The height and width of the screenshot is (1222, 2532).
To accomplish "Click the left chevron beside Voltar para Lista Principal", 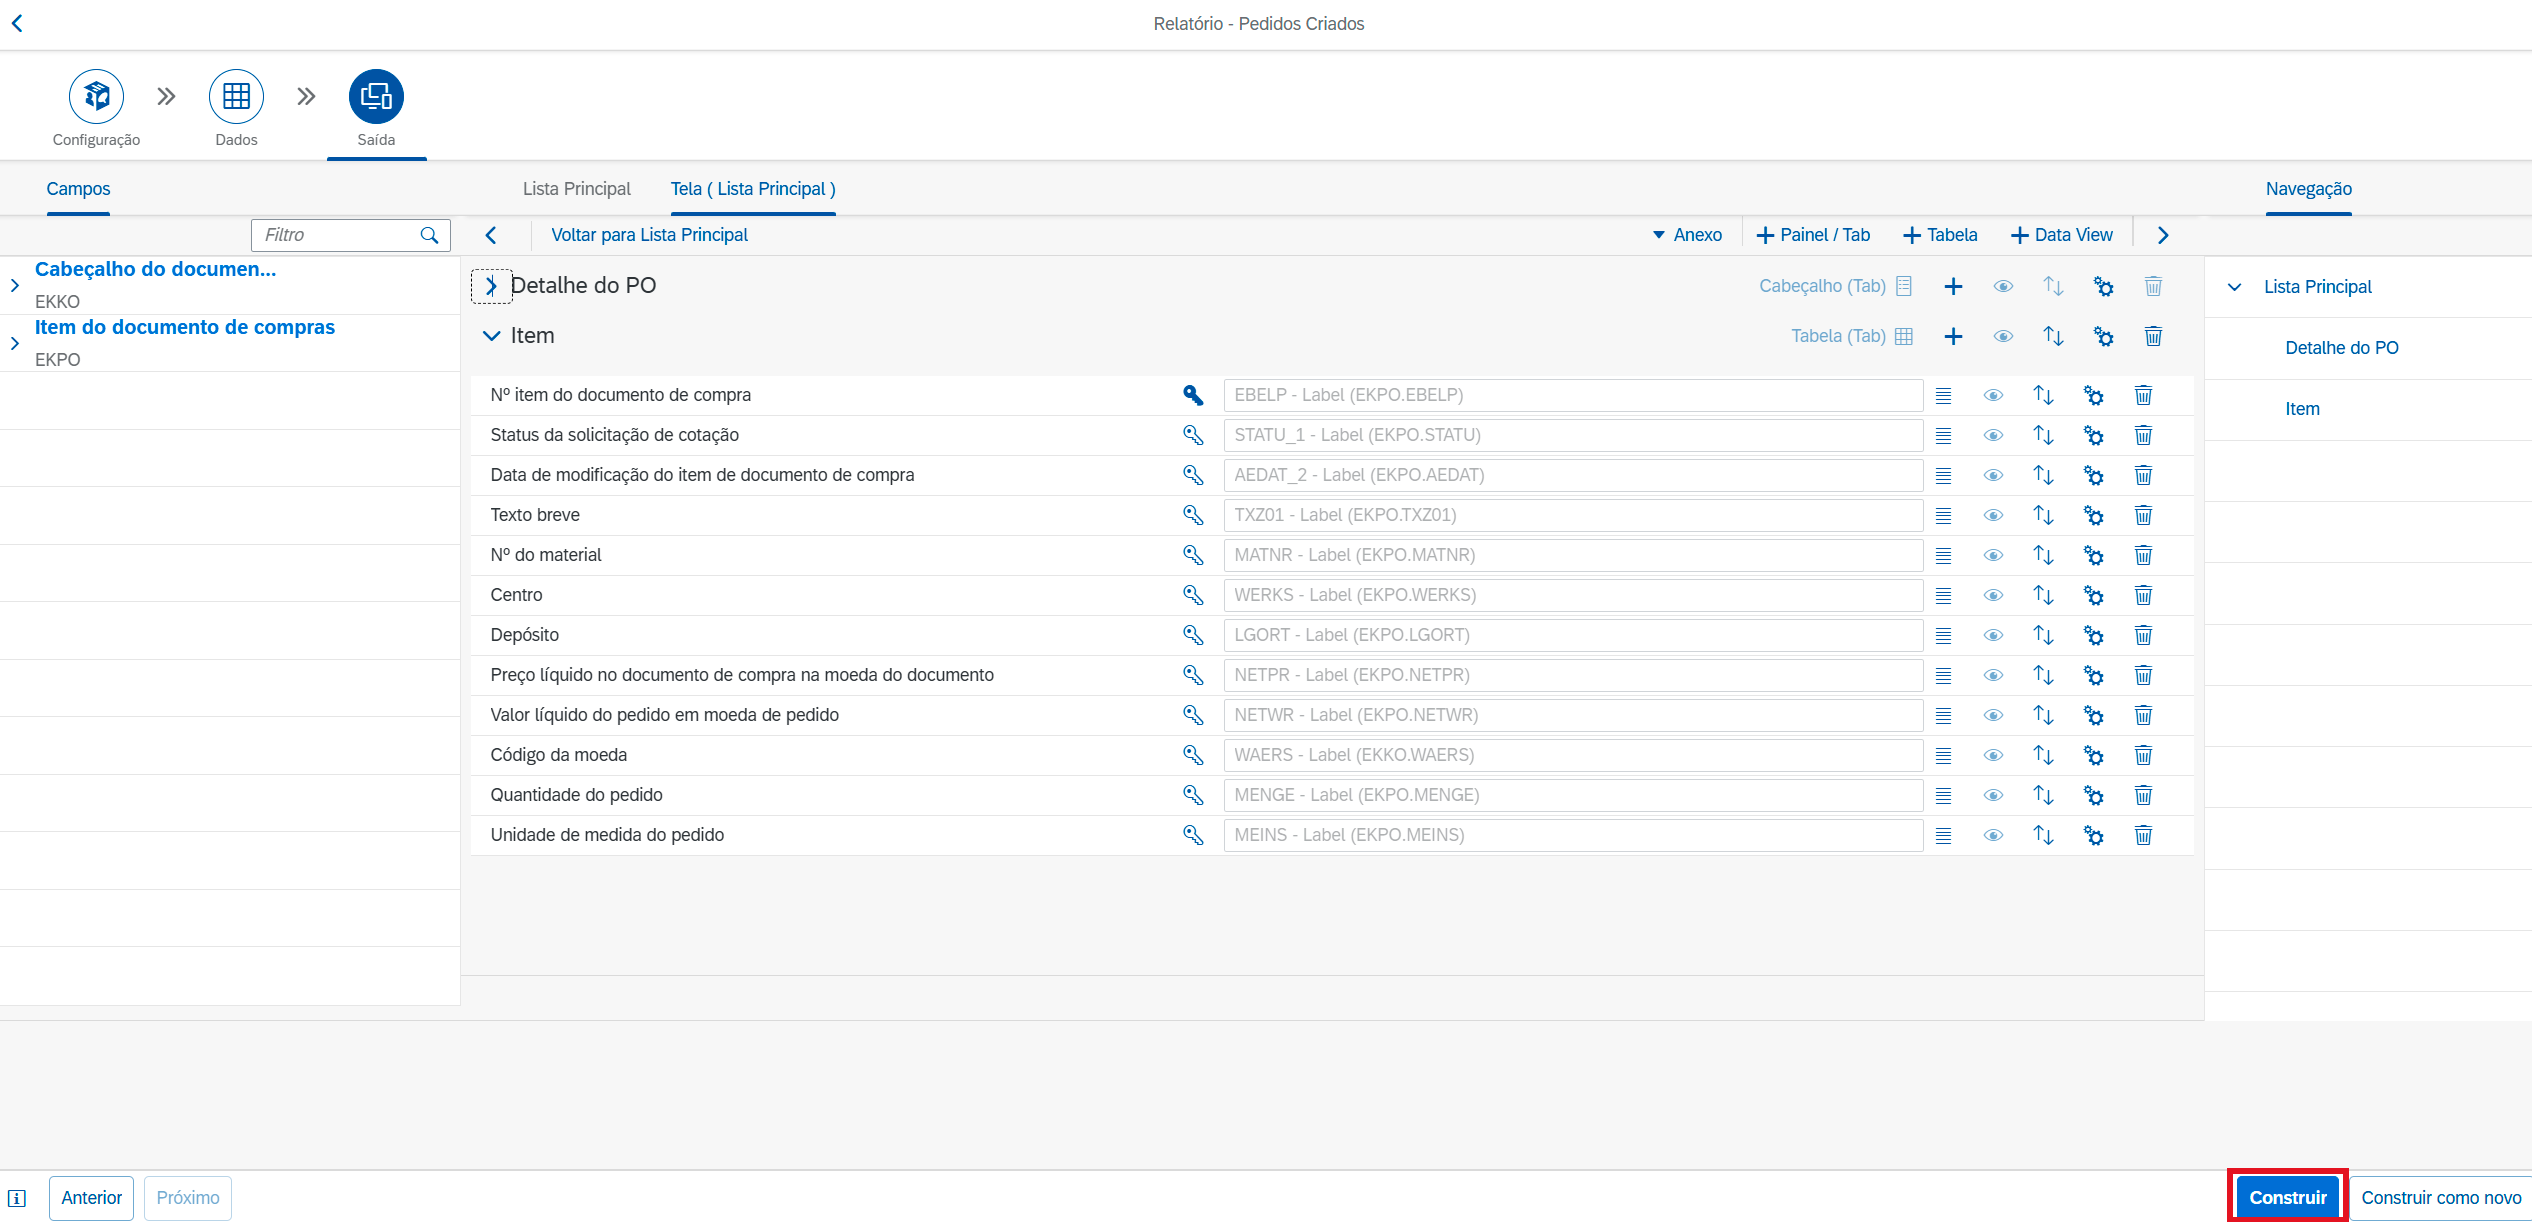I will click(x=491, y=235).
